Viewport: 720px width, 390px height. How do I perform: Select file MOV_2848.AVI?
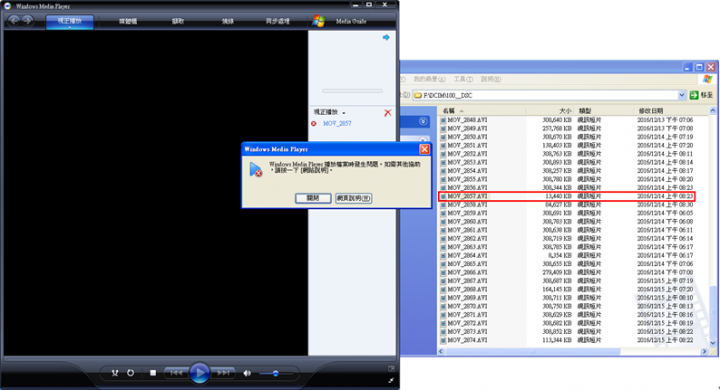pyautogui.click(x=467, y=120)
